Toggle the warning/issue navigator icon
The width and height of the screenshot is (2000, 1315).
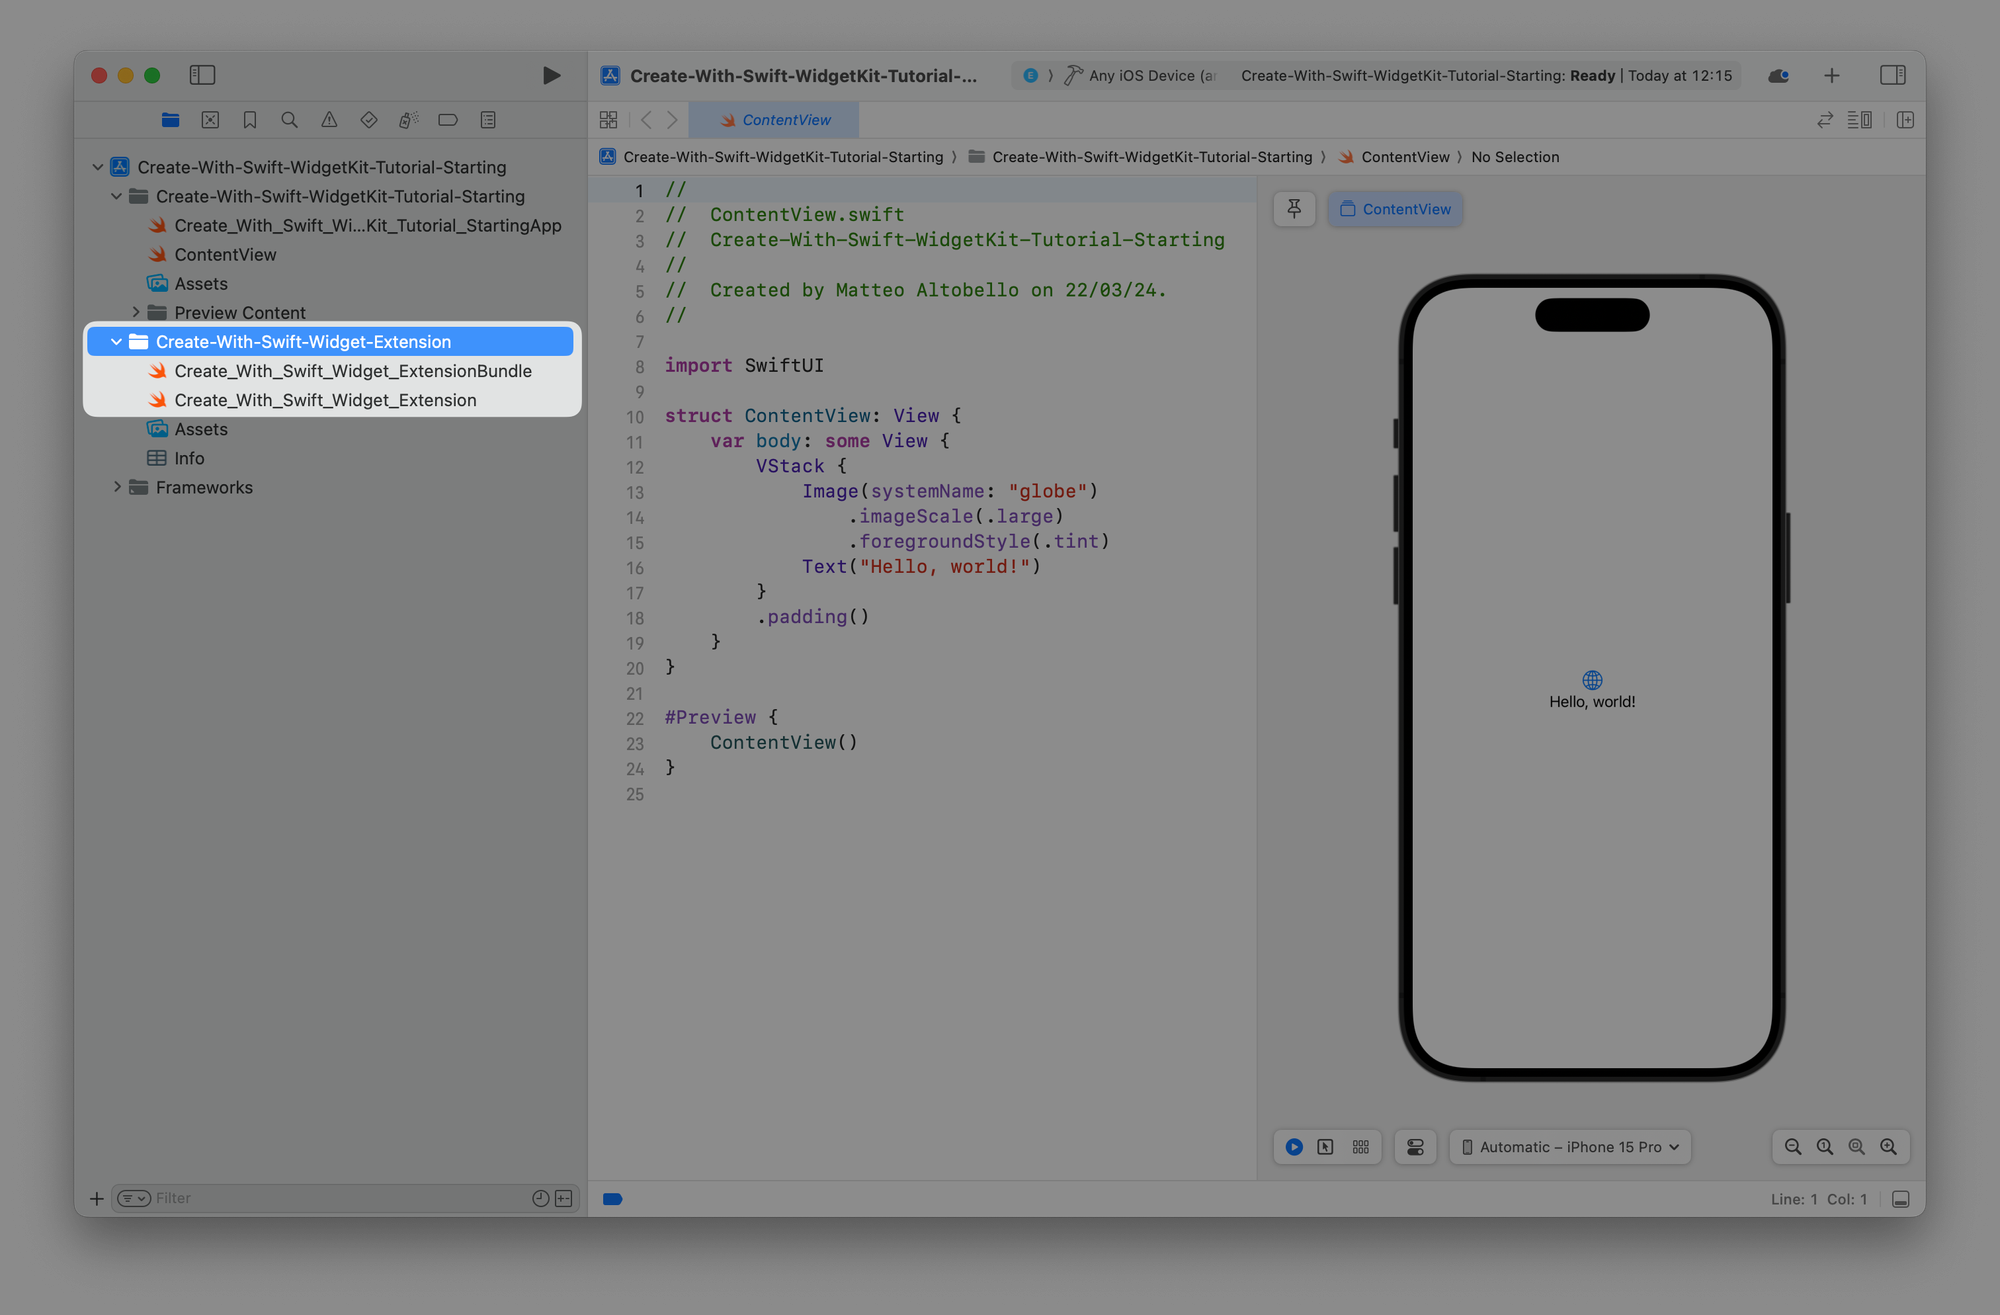pos(330,119)
